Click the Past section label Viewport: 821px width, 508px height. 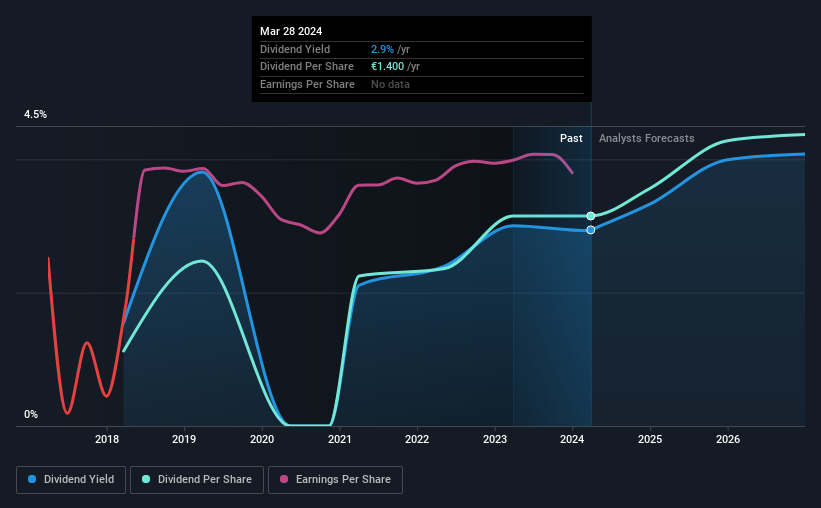point(571,138)
